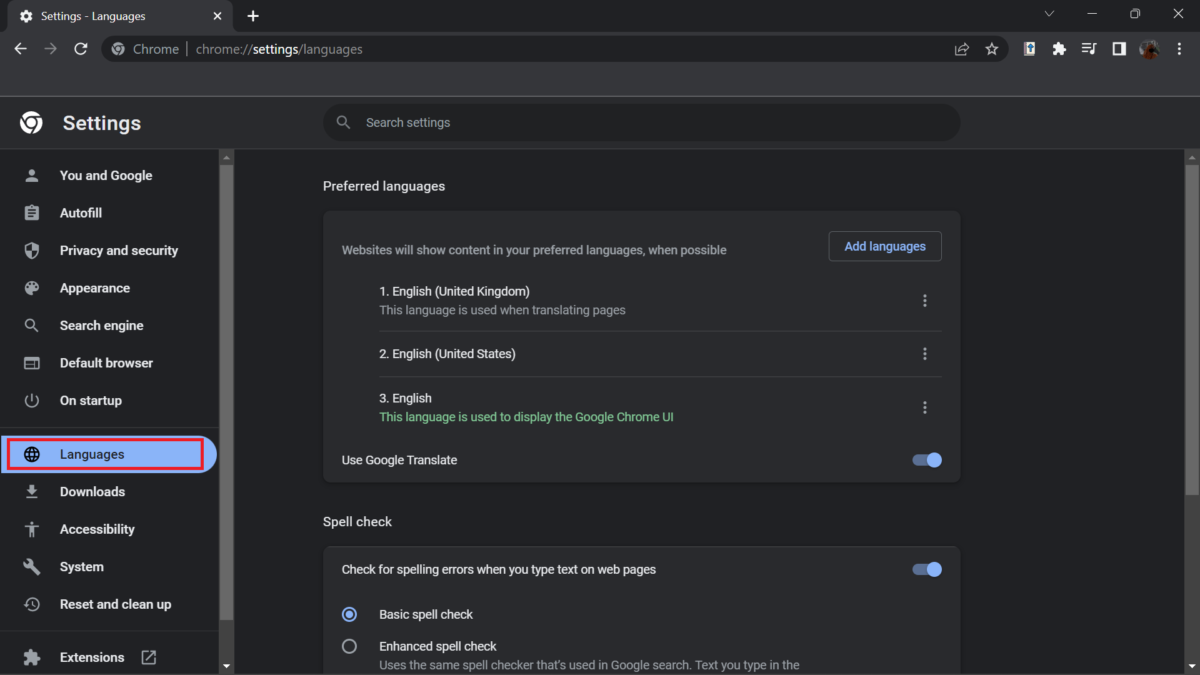Select Enhanced spell check radio button
This screenshot has height=675, width=1200.
349,646
